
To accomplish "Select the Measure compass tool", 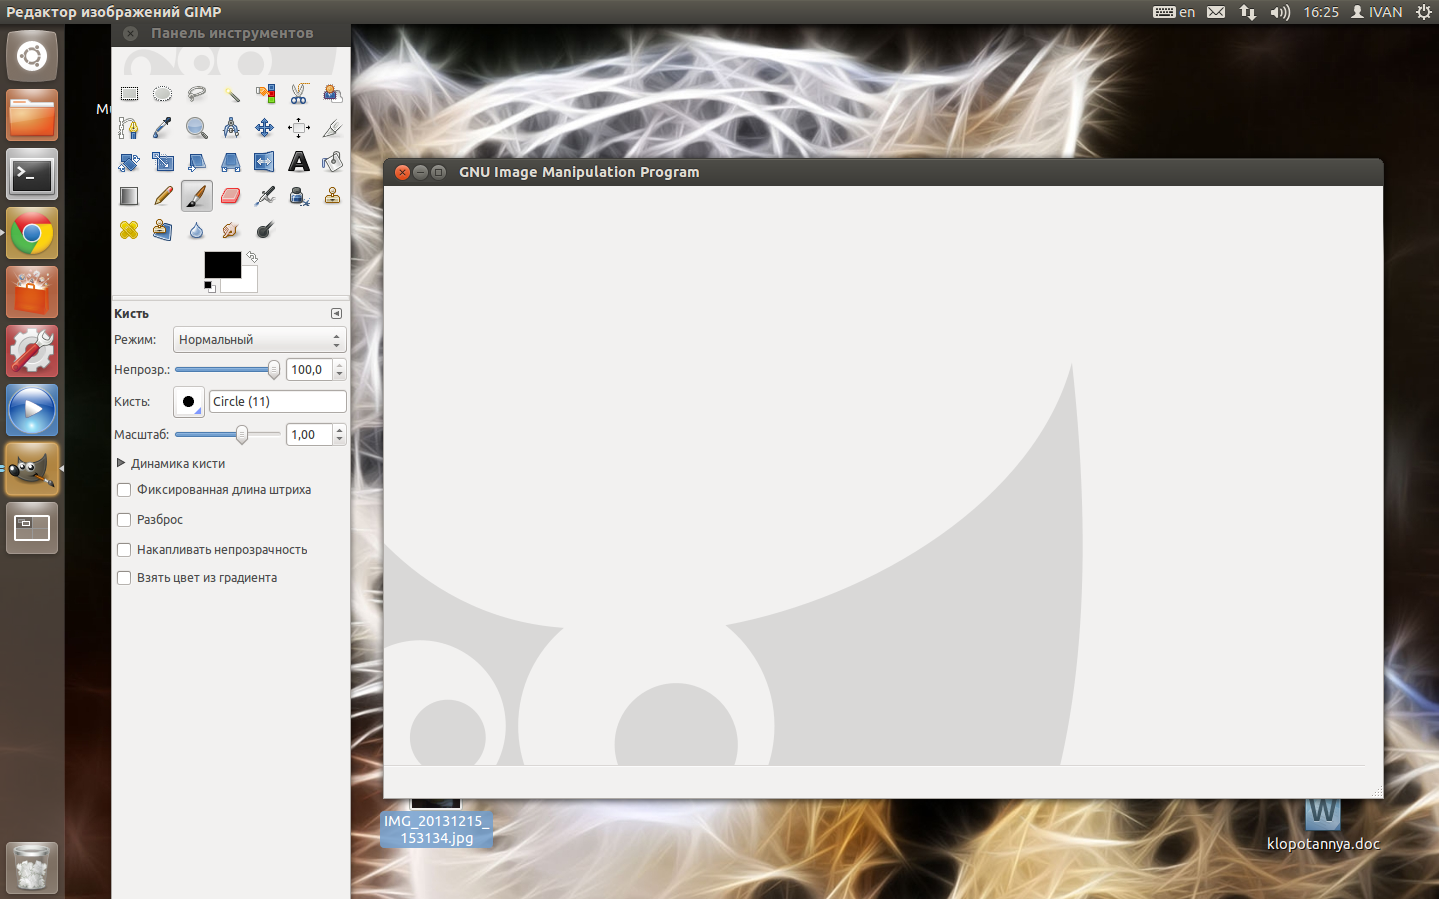I will tap(231, 128).
